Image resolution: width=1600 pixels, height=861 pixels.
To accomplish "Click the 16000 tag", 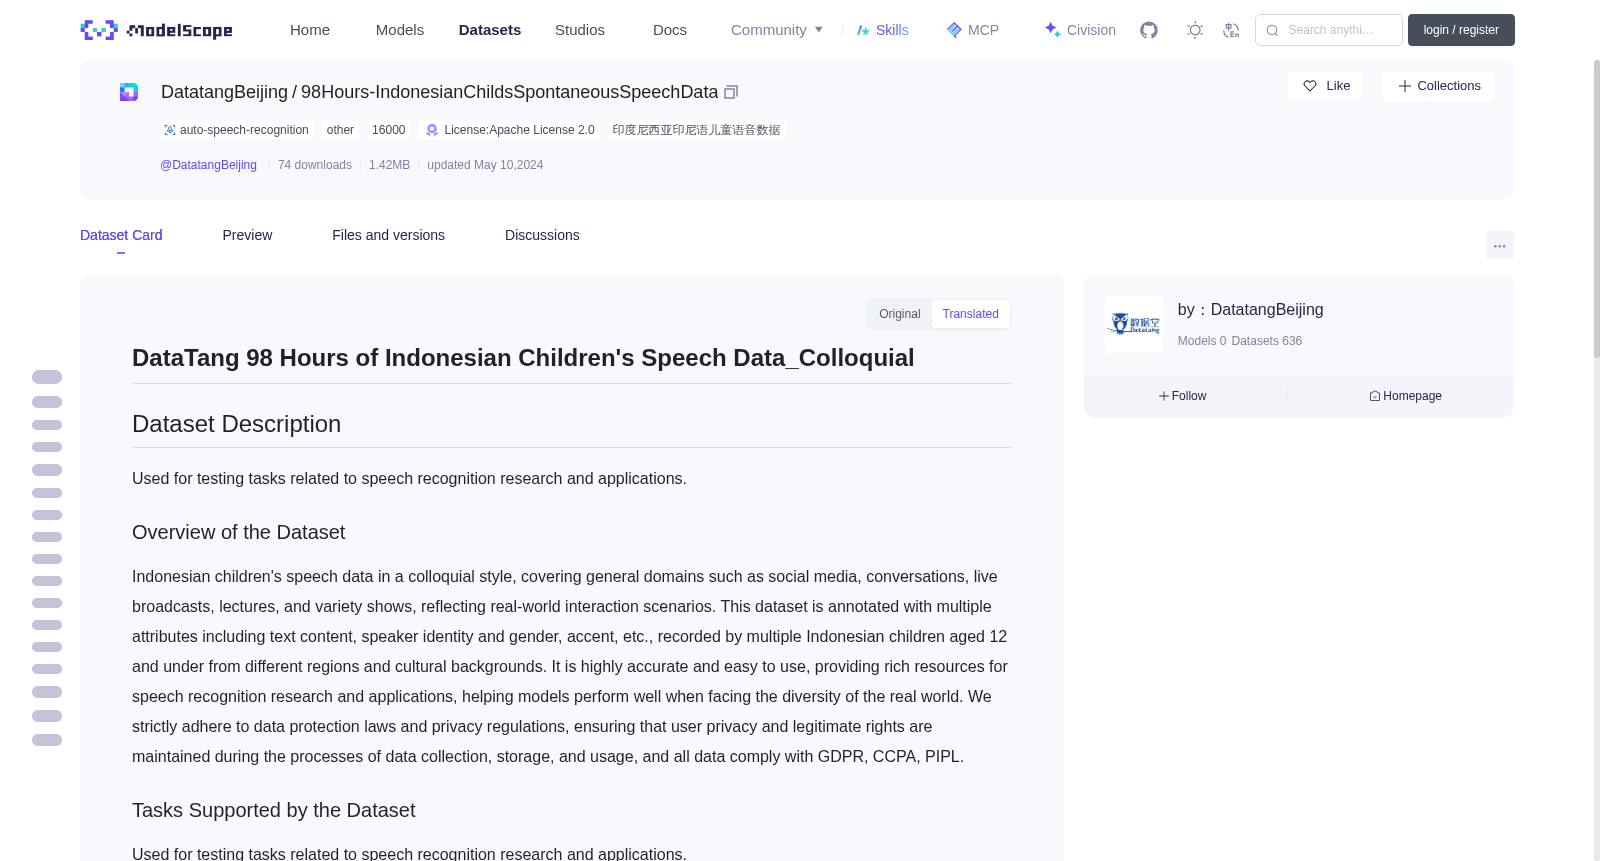I will (388, 130).
